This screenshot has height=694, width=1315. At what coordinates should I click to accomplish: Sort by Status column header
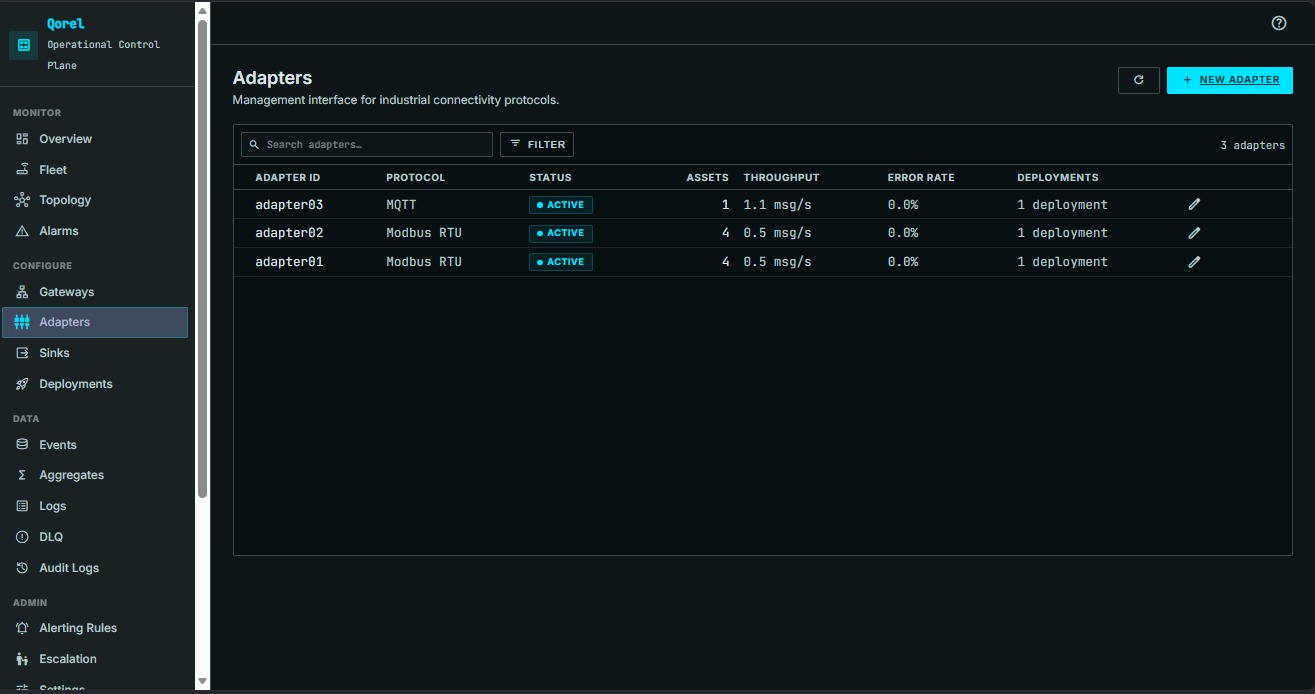click(550, 178)
